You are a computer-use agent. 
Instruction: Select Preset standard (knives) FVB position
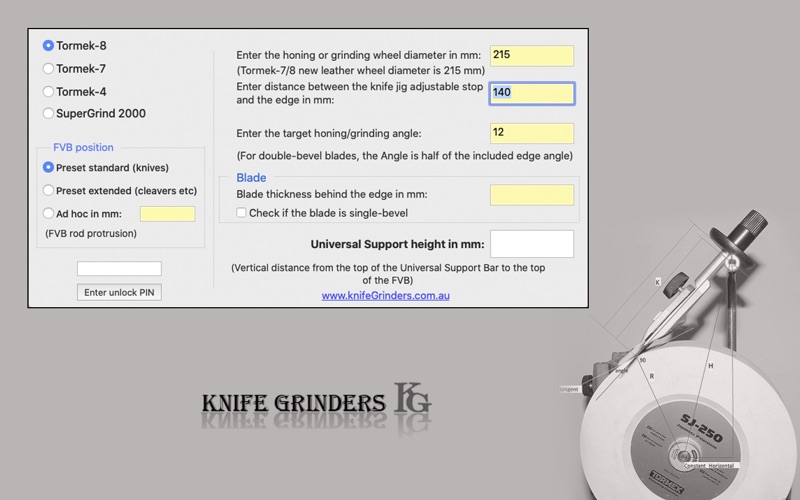48,167
